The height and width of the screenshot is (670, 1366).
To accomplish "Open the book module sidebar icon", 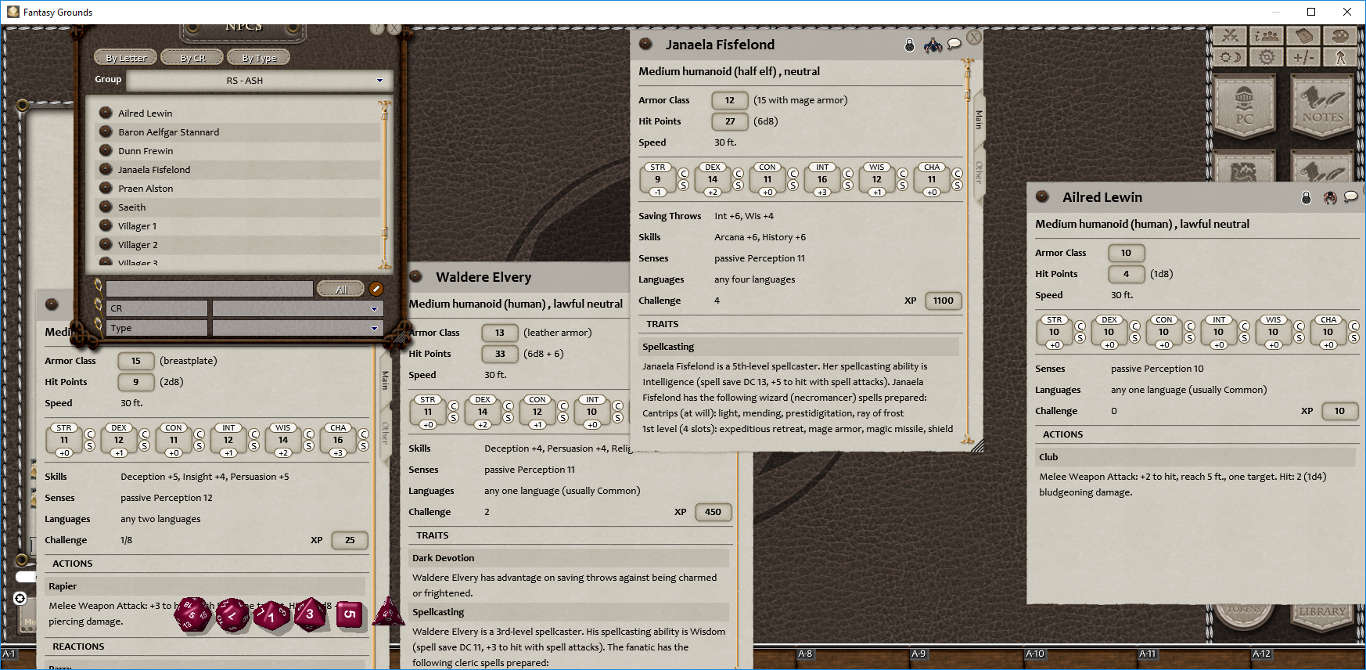I will 1303,35.
